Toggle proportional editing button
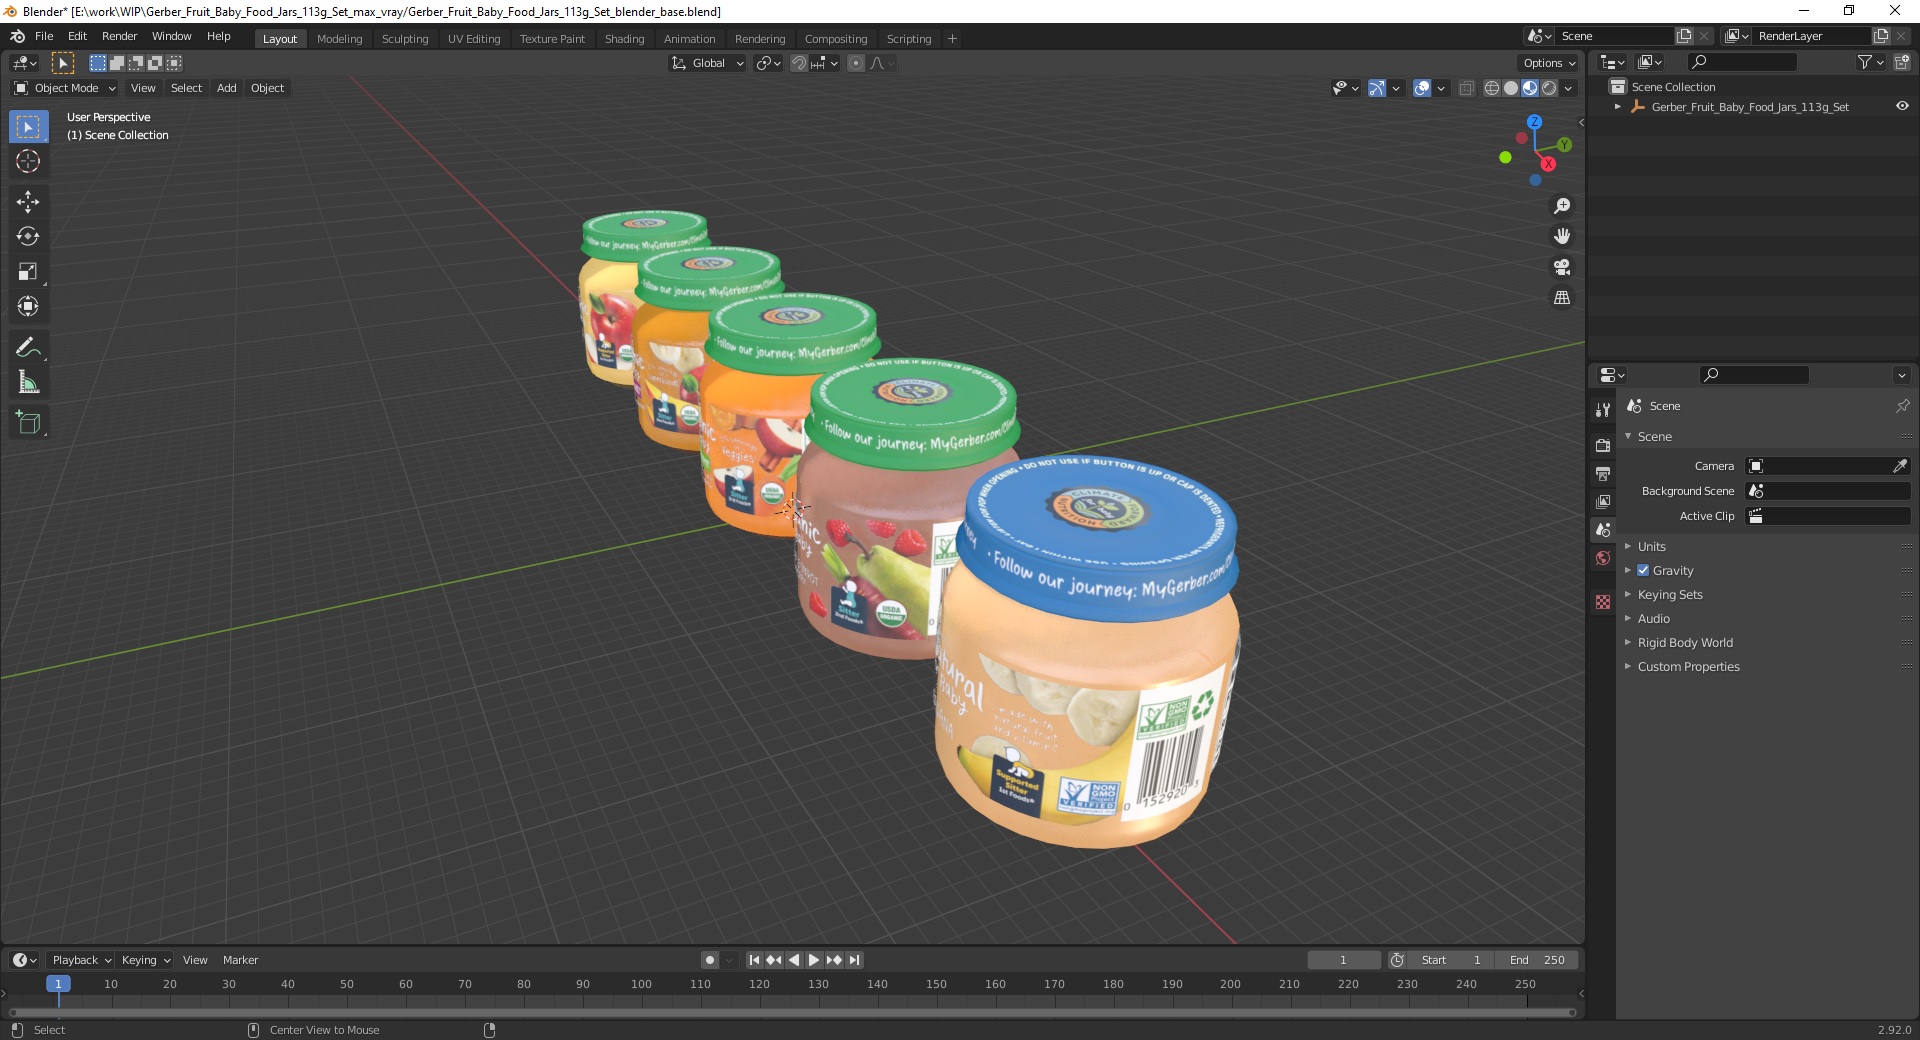 coord(856,63)
